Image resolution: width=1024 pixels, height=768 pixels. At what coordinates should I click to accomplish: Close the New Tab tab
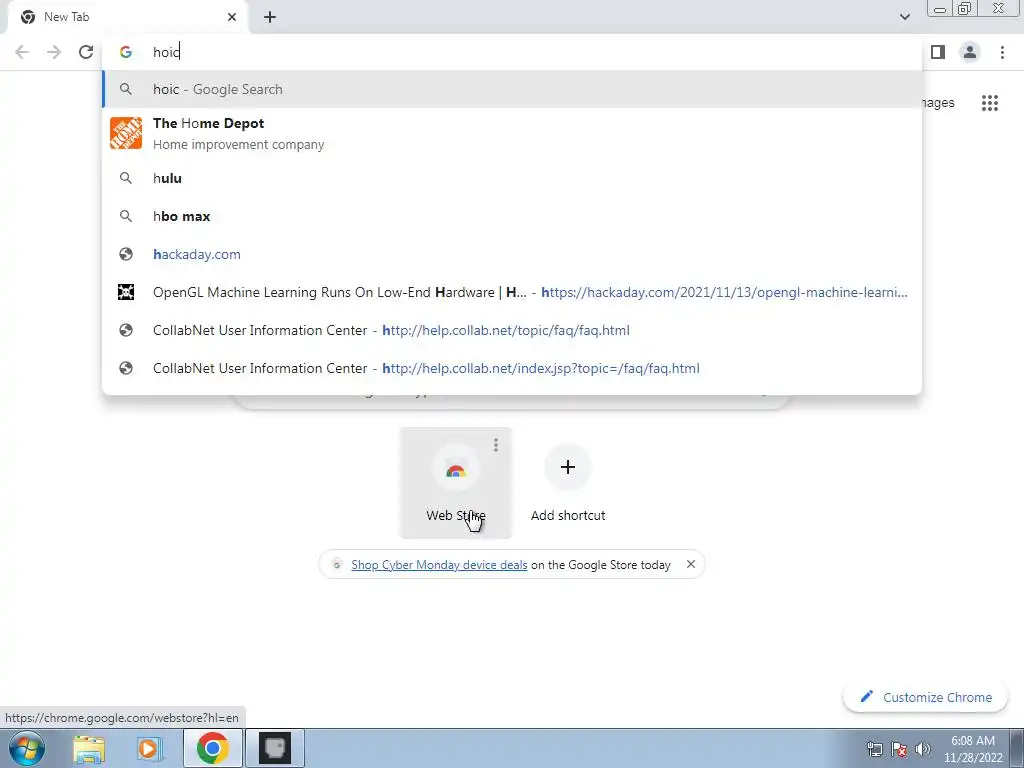(x=232, y=17)
